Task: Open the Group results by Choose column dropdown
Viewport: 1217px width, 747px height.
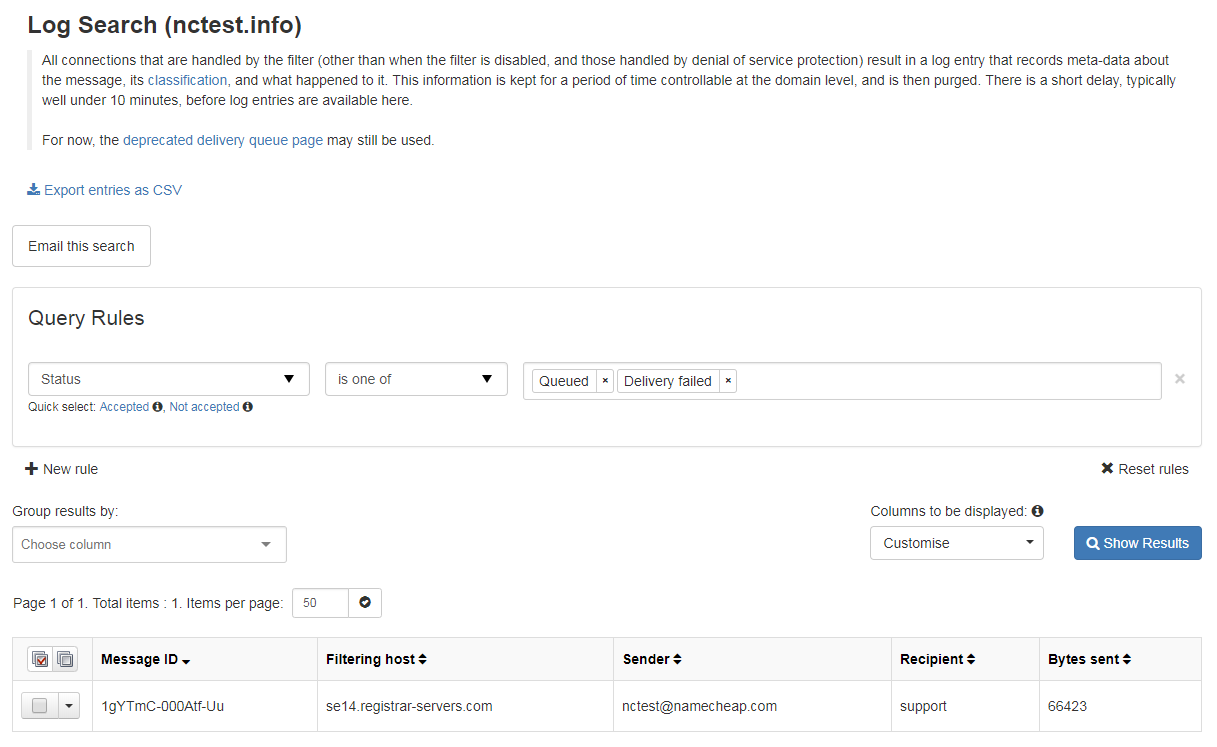Action: [x=149, y=545]
